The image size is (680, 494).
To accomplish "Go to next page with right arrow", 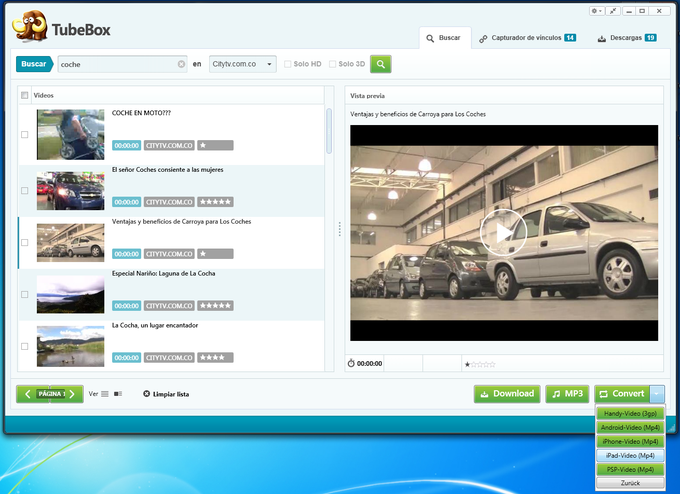I will tap(73, 394).
